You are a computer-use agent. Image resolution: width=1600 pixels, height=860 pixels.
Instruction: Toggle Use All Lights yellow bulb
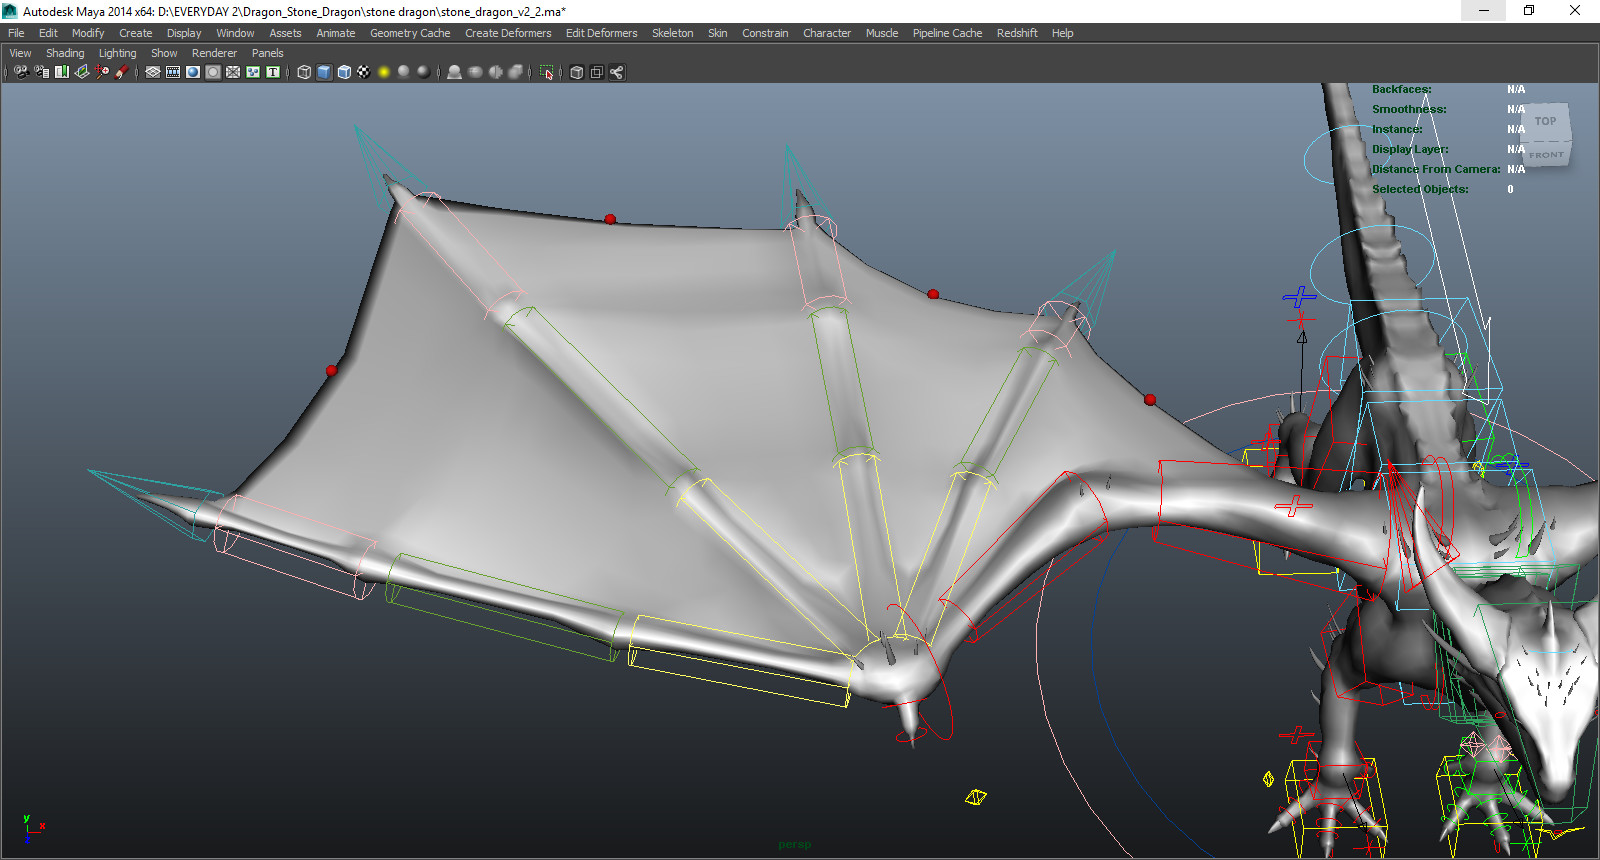[x=384, y=72]
